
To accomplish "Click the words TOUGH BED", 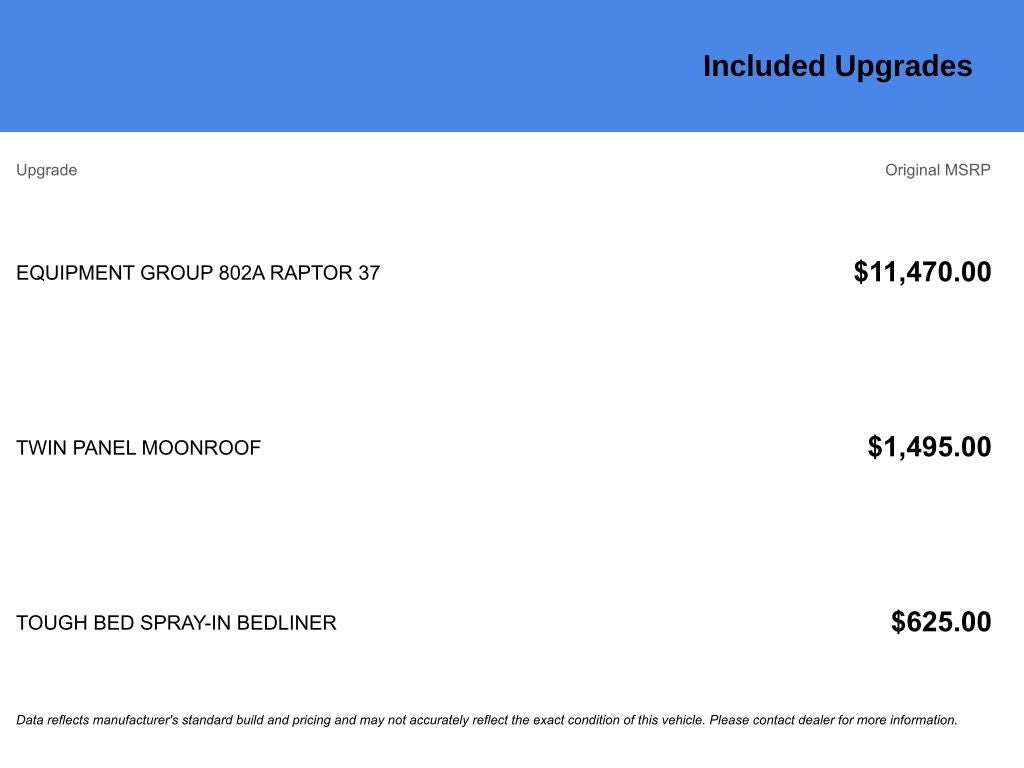I will pyautogui.click(x=75, y=623).
